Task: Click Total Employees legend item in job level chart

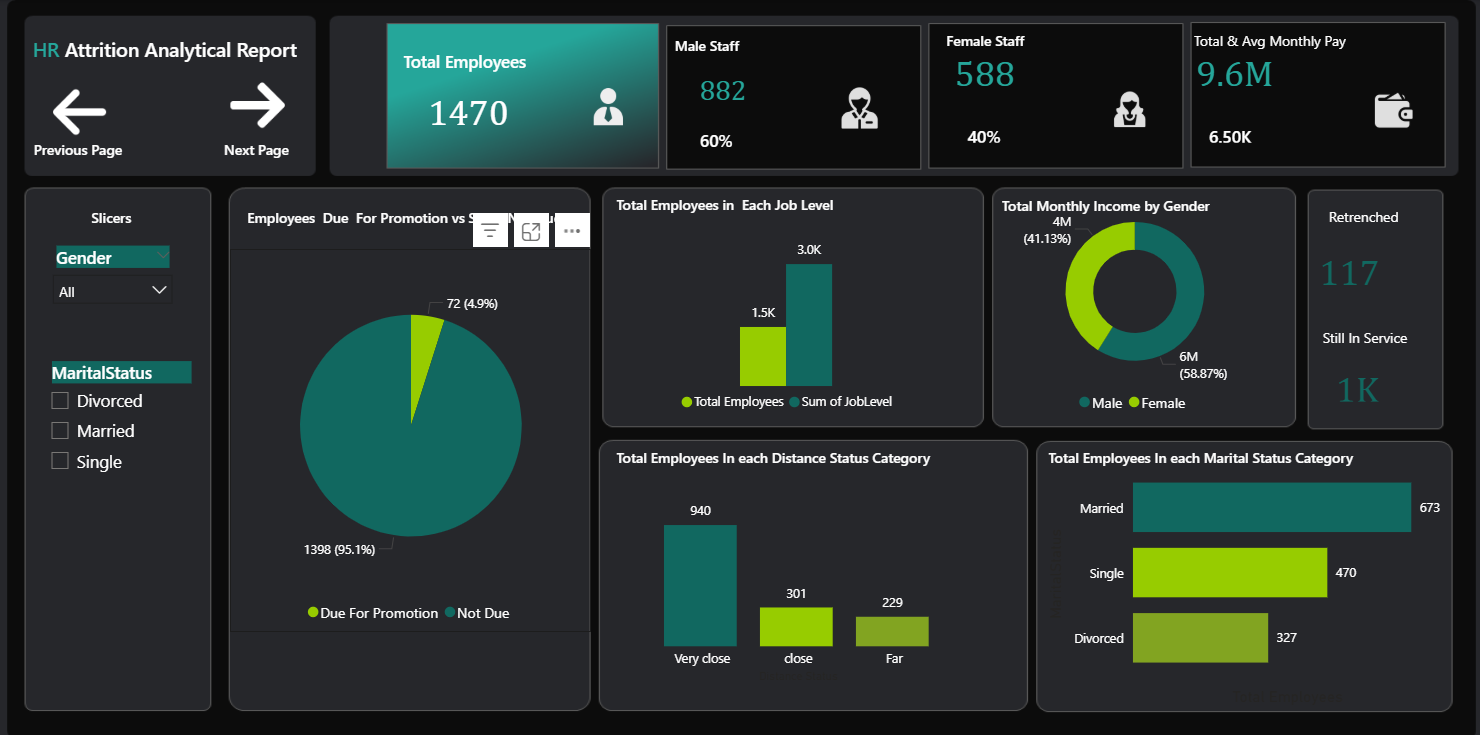Action: 732,401
